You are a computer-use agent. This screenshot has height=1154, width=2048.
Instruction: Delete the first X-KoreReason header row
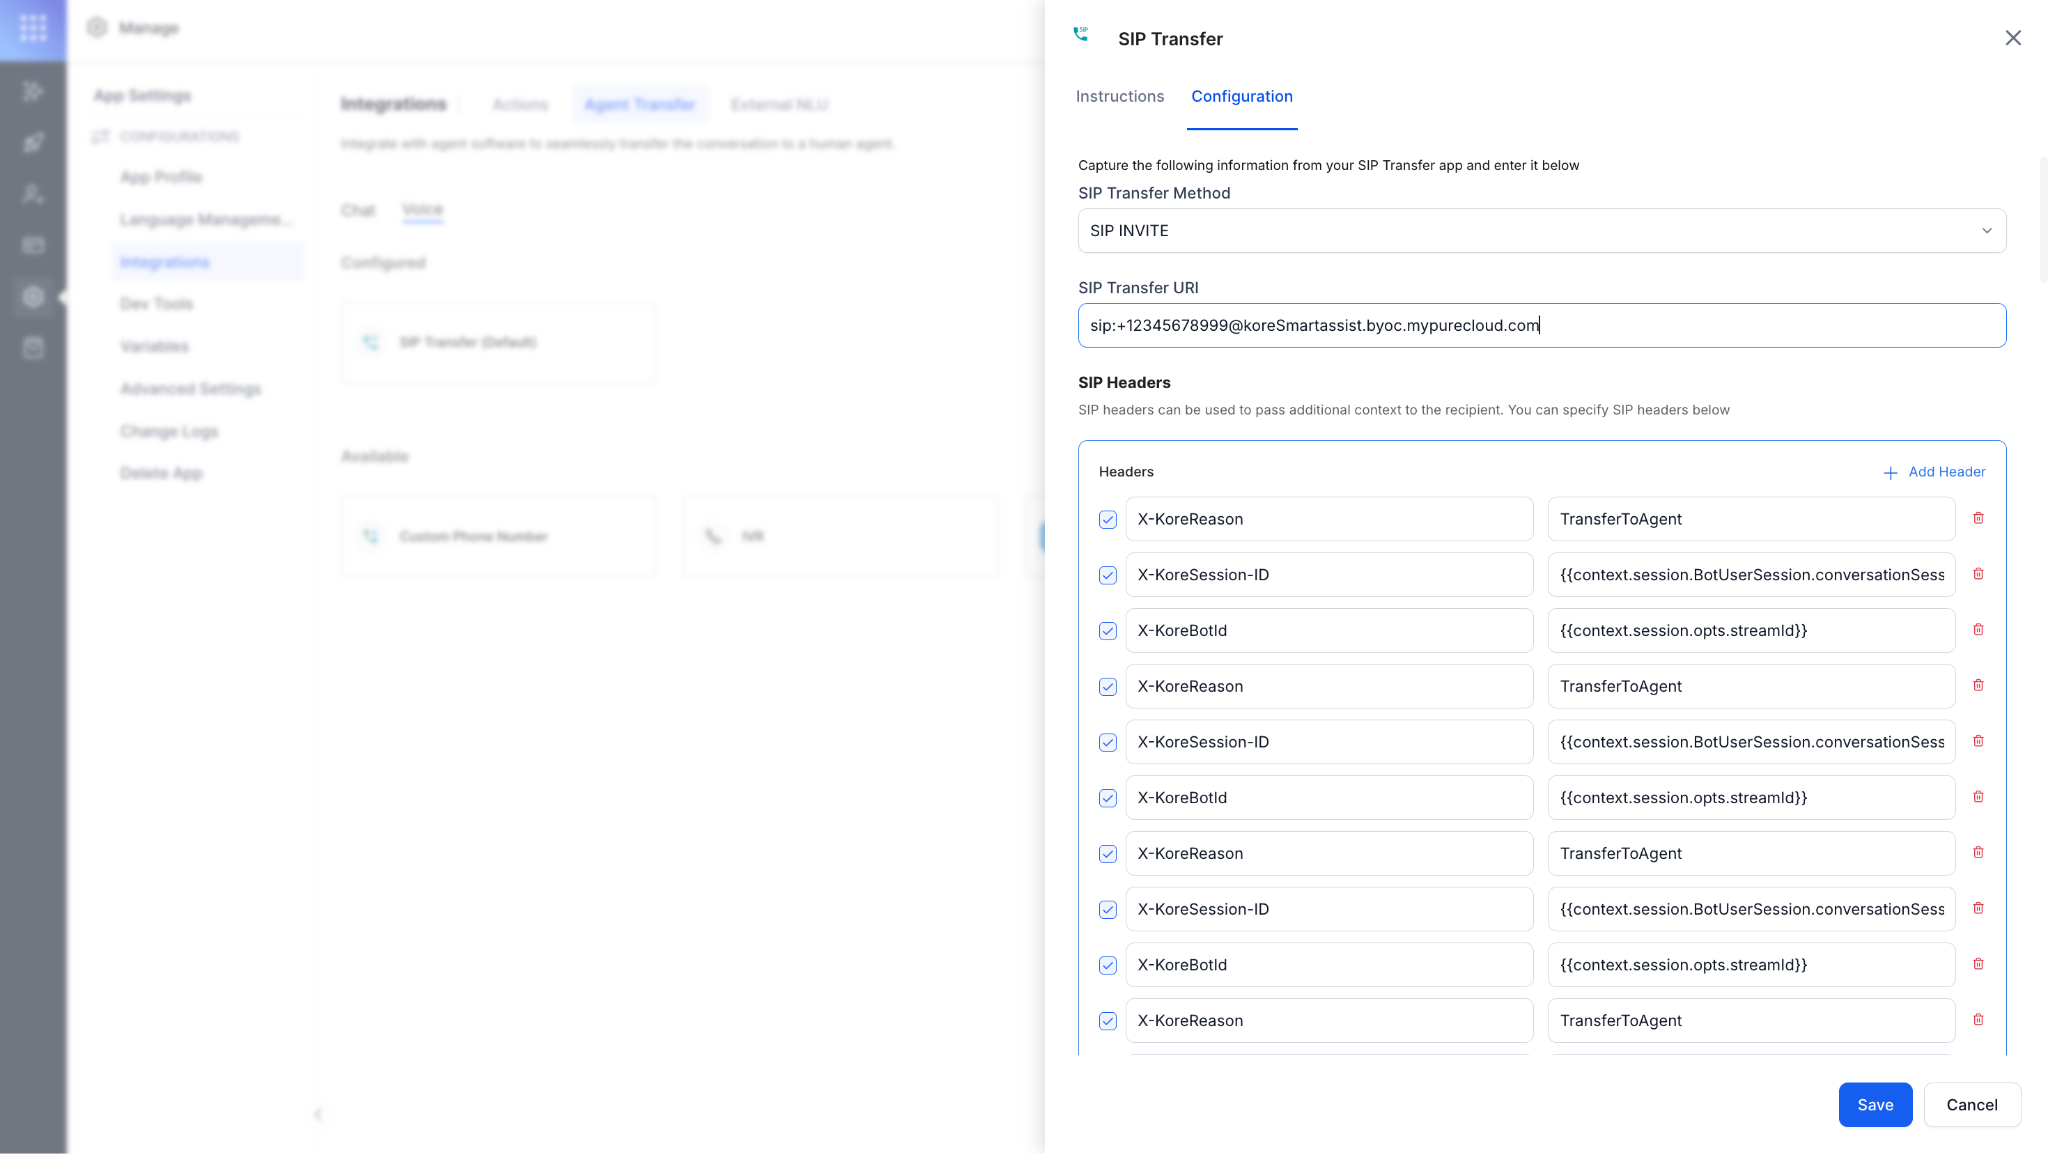click(1978, 518)
